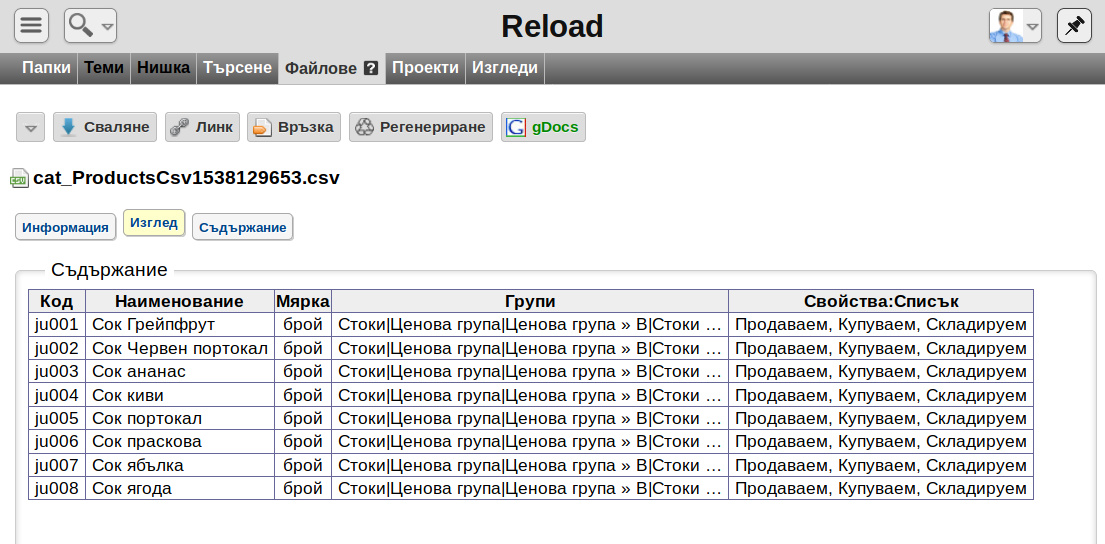Select table cell ju001
This screenshot has height=544, width=1105.
coord(57,325)
